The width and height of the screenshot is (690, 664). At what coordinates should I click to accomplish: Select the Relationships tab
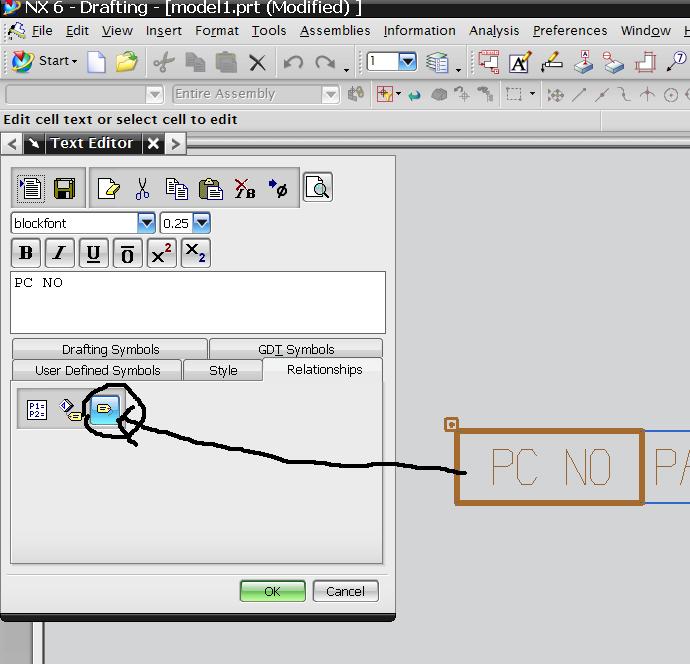coord(324,369)
